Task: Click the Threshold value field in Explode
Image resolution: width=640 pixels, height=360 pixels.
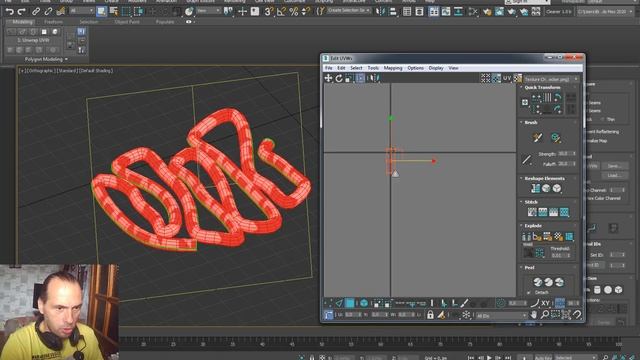Action: [560, 256]
